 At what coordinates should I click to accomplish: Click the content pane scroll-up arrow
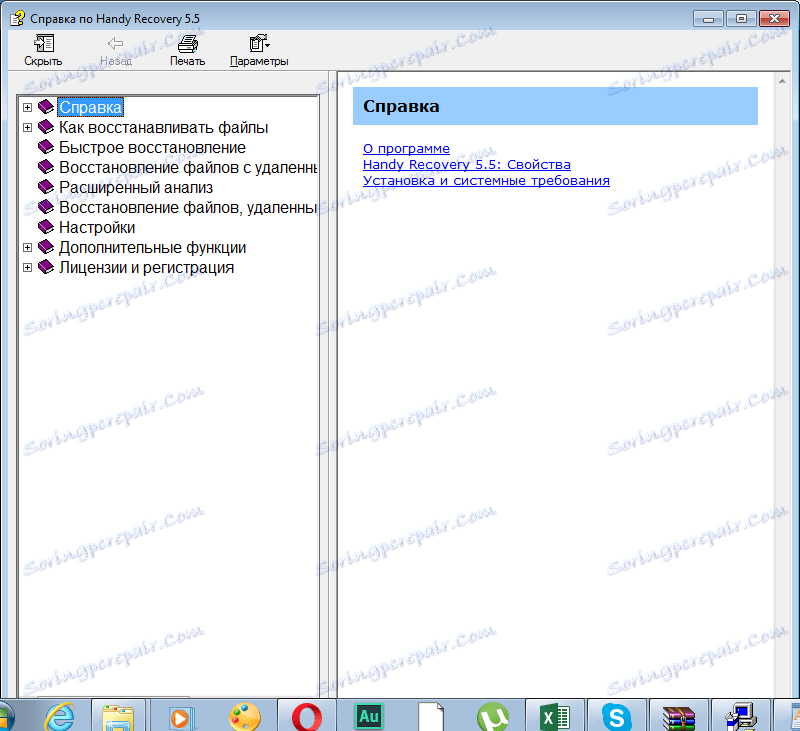[x=782, y=81]
